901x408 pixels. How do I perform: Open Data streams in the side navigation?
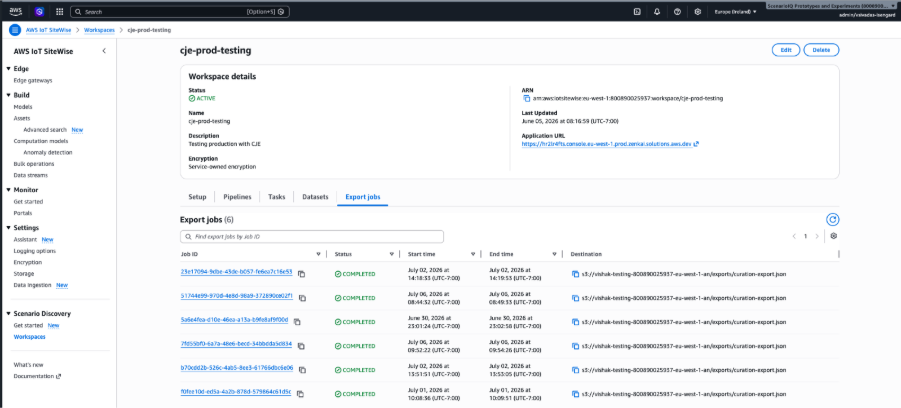pyautogui.click(x=30, y=175)
